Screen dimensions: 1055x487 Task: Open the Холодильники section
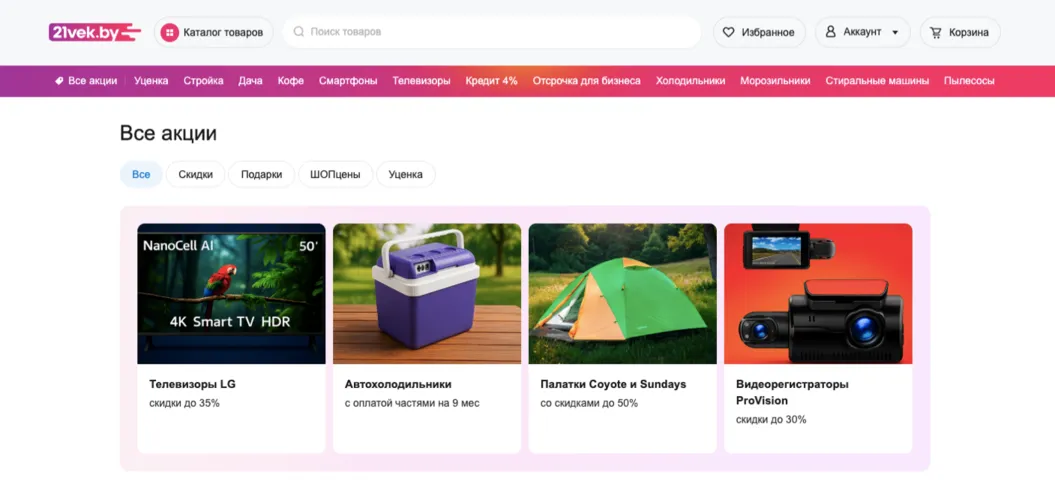coord(691,81)
